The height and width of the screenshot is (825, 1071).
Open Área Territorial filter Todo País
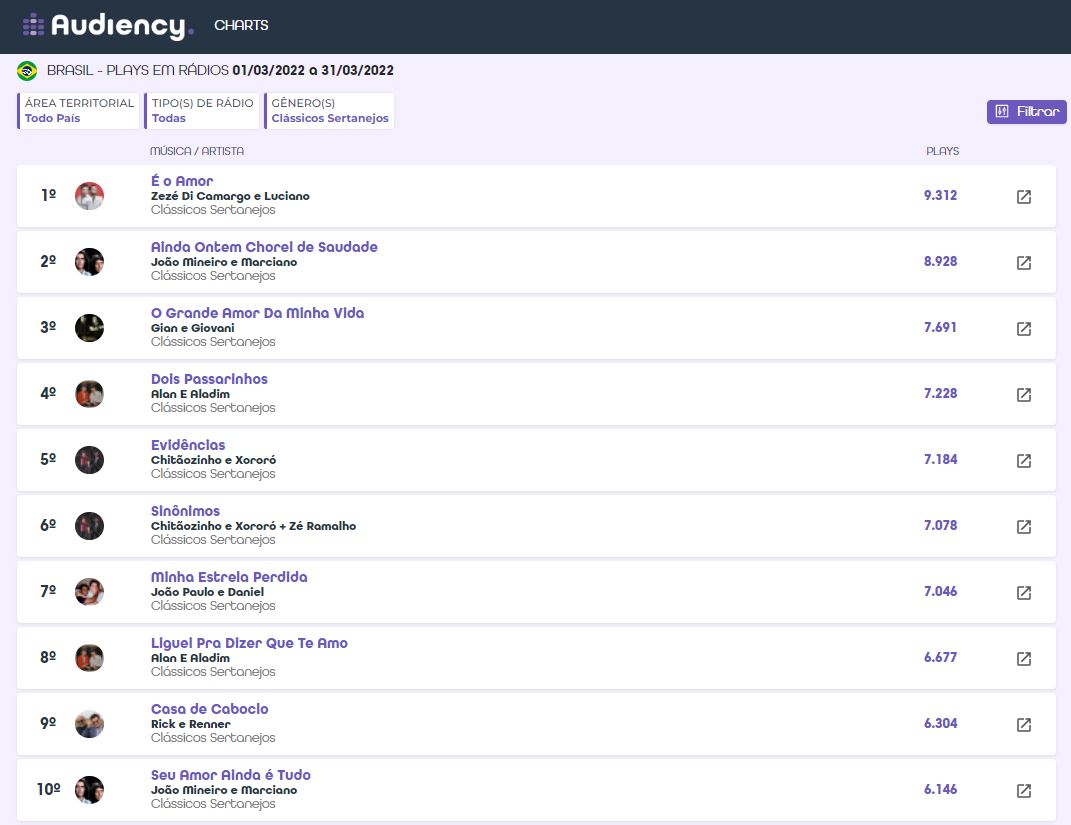click(79, 111)
